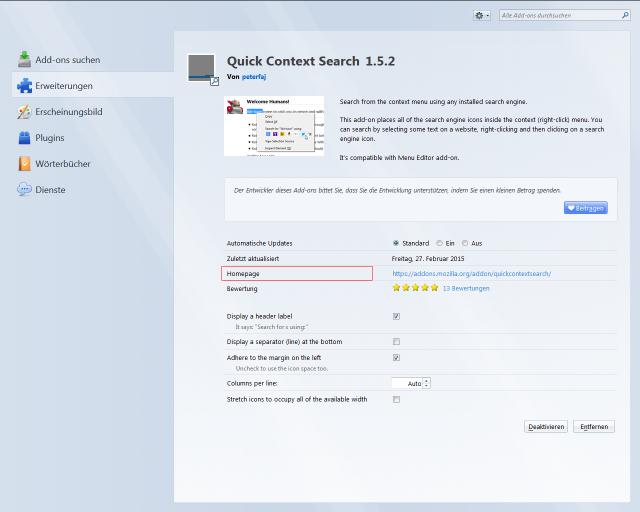Screen dimensions: 640x512
Task: Click the Bewertung label
Action: point(242,289)
